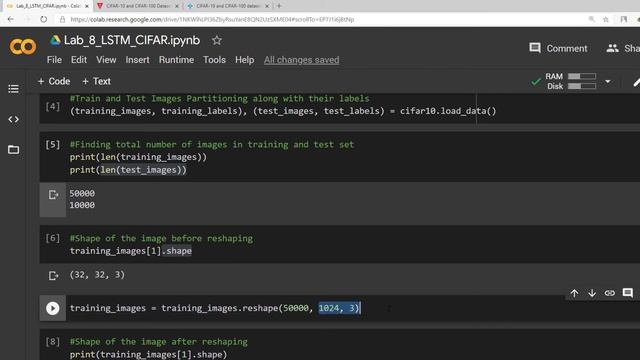Move the cell down with the arrow icon
640x360 pixels.
point(592,293)
